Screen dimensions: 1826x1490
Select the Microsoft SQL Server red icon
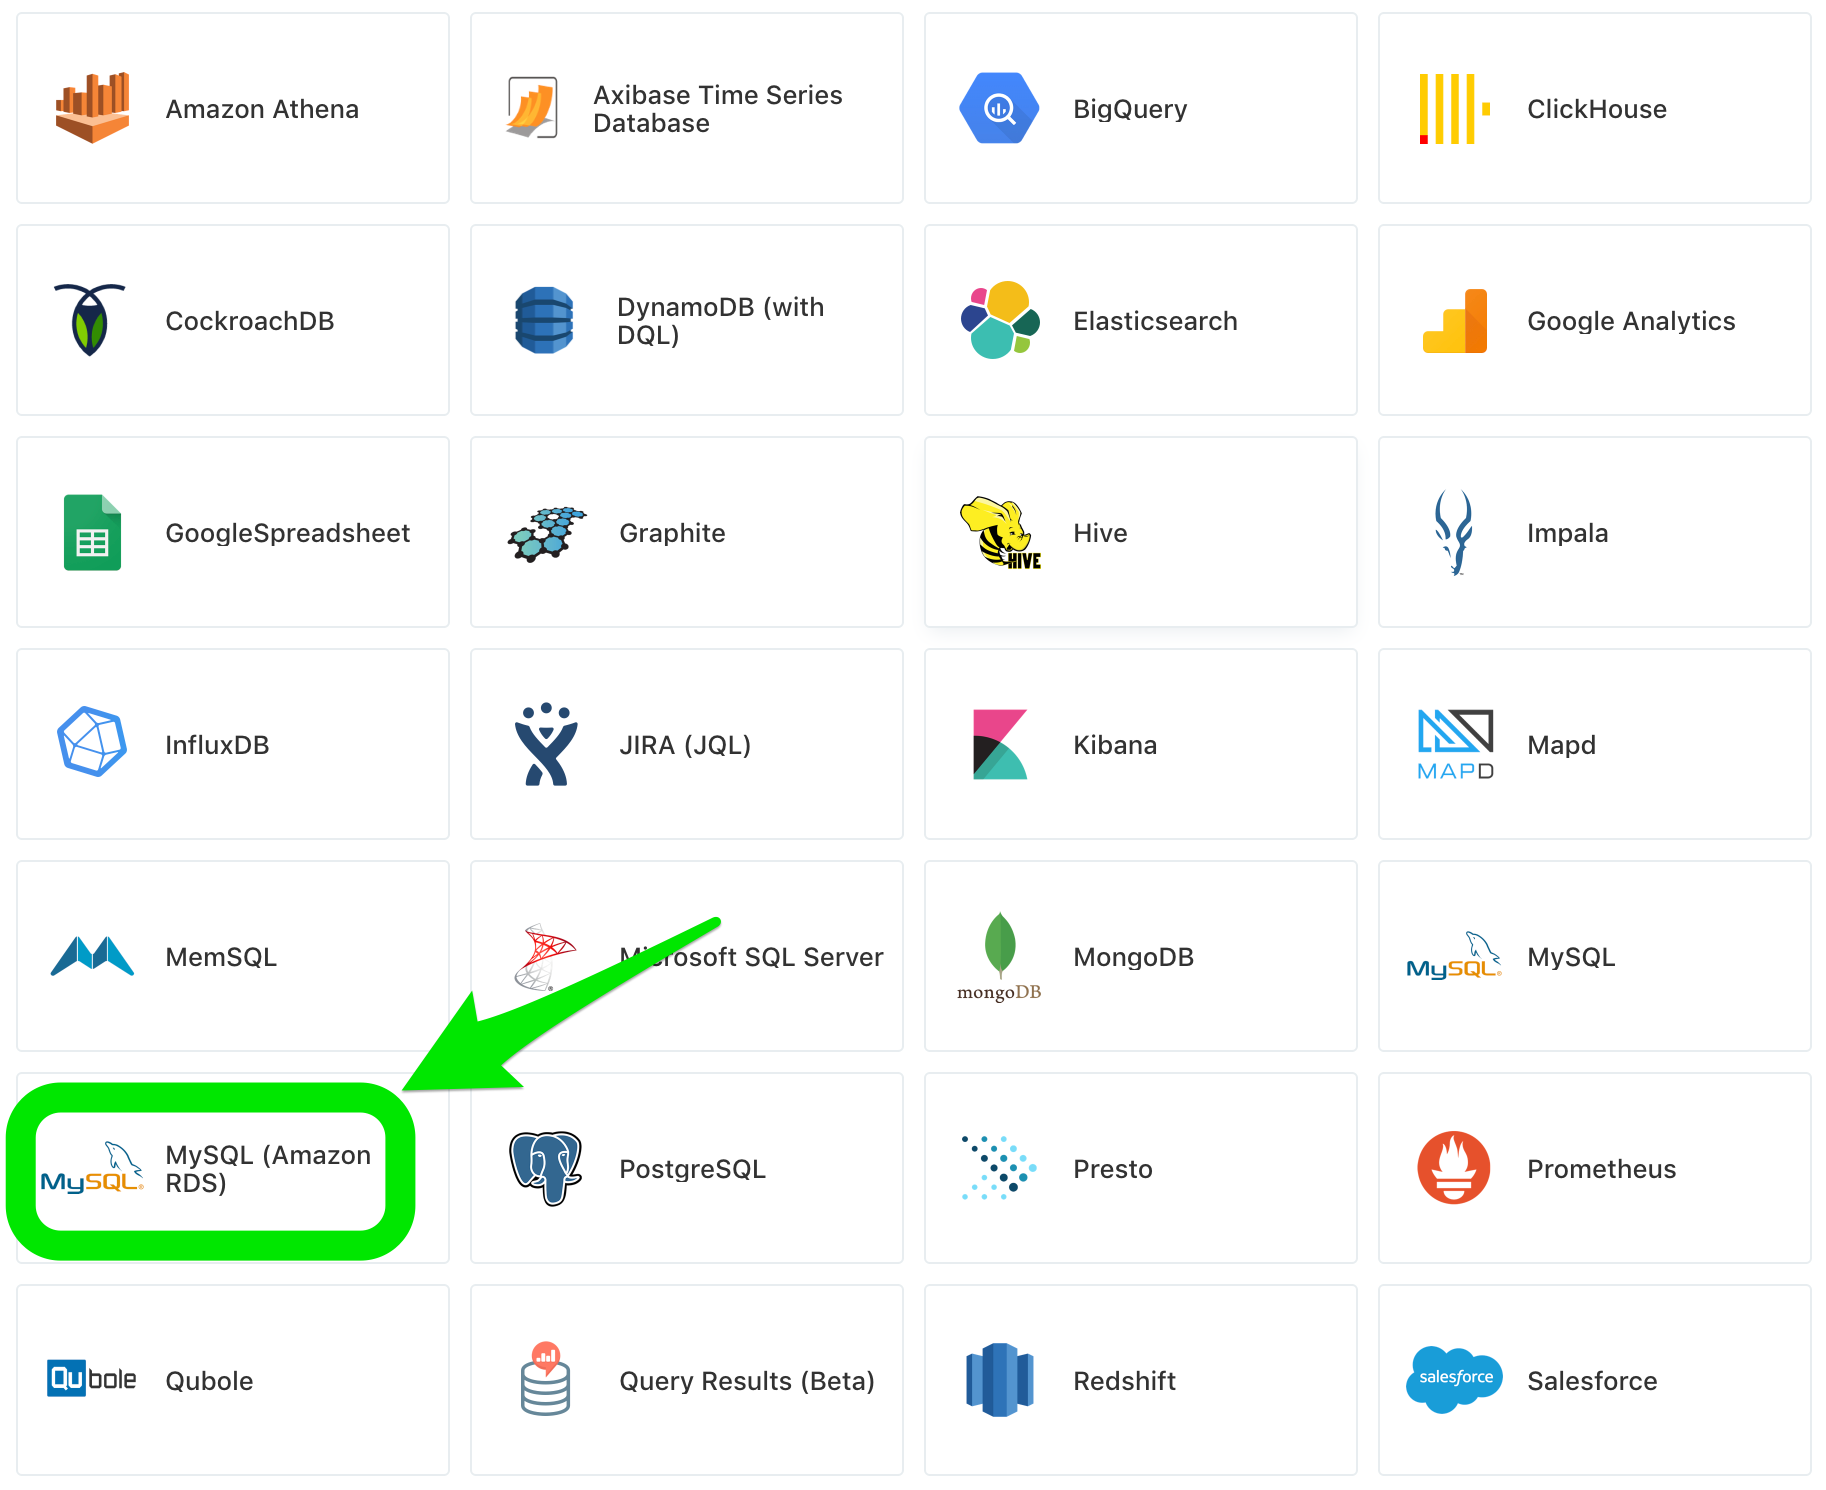pyautogui.click(x=546, y=957)
